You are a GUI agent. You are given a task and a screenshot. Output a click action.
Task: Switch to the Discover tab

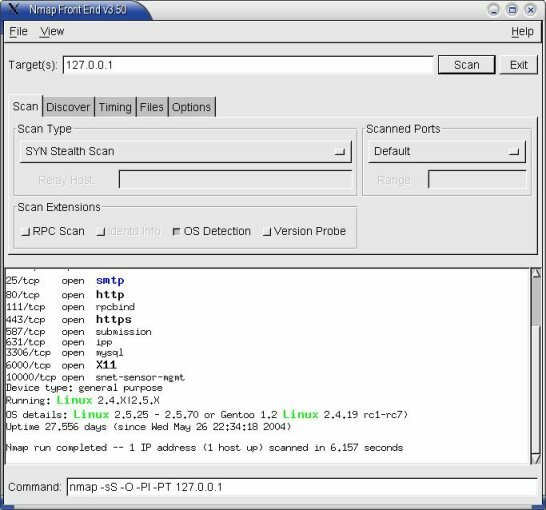coord(68,107)
